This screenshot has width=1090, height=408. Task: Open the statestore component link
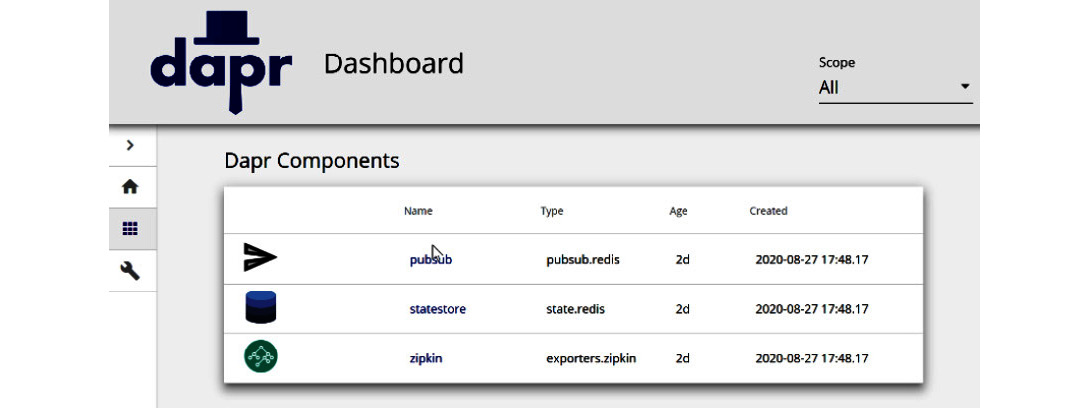tap(438, 309)
